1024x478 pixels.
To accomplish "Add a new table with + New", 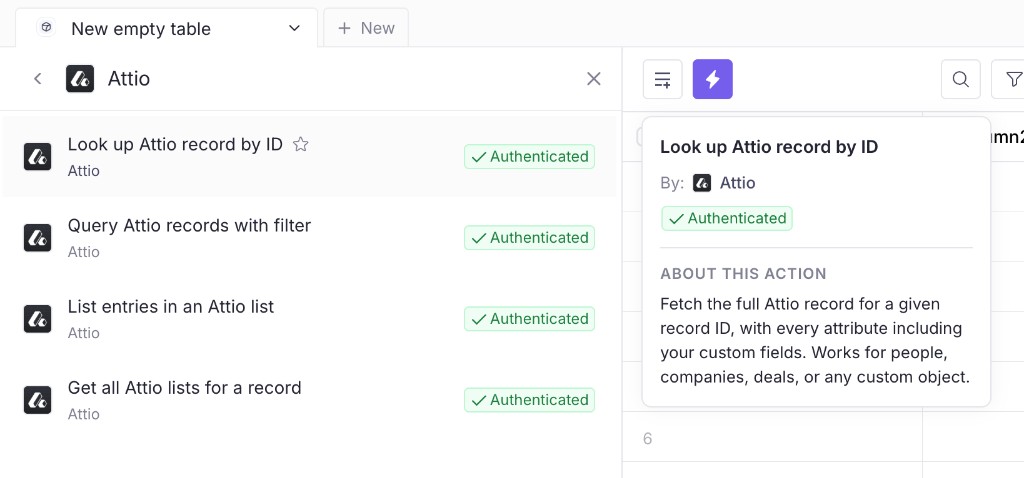I will click(x=366, y=28).
